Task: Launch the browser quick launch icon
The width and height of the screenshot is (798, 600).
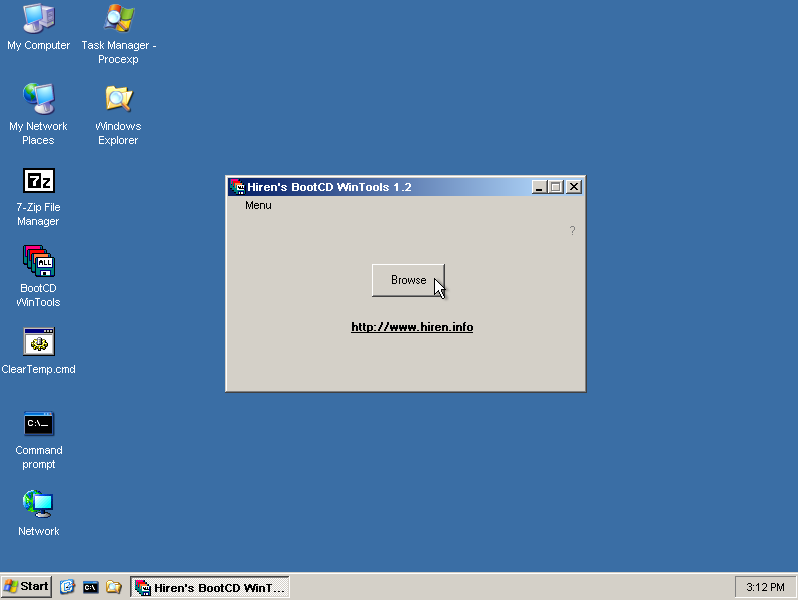Action: pyautogui.click(x=67, y=587)
